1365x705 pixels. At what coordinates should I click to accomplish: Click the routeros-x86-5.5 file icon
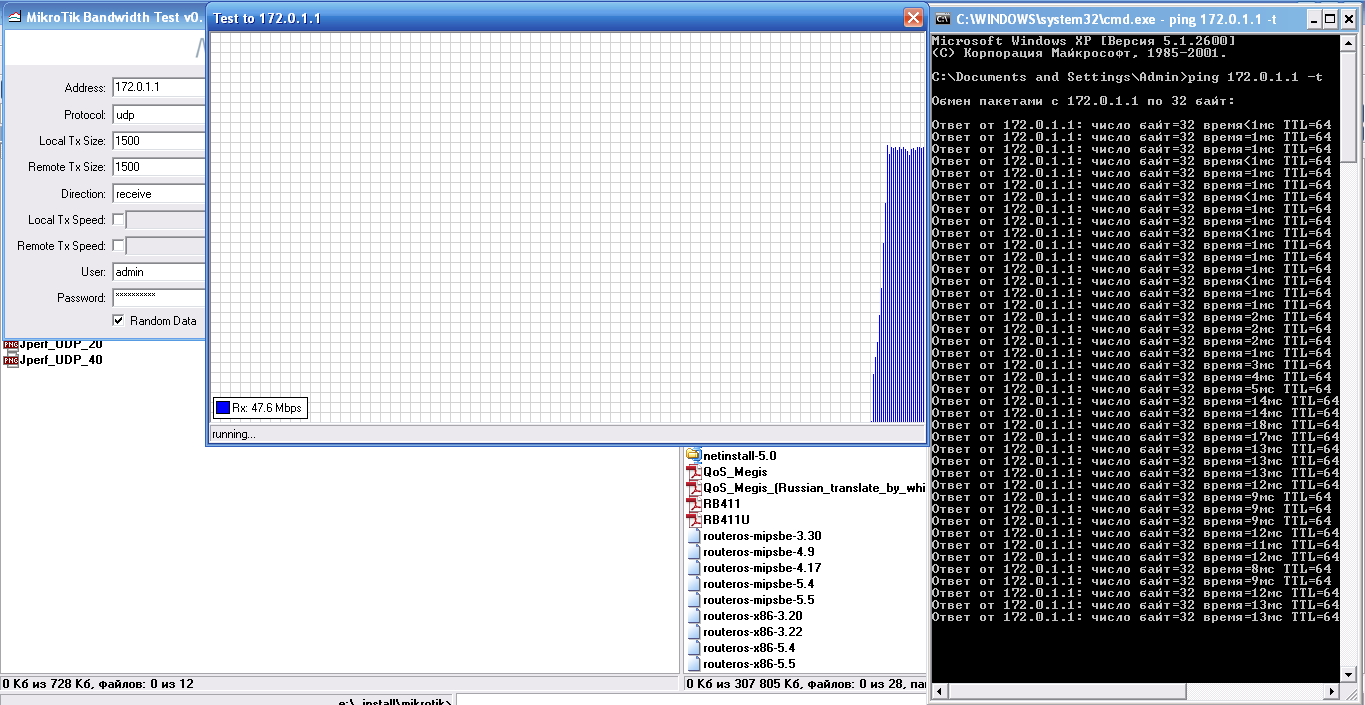click(x=694, y=664)
